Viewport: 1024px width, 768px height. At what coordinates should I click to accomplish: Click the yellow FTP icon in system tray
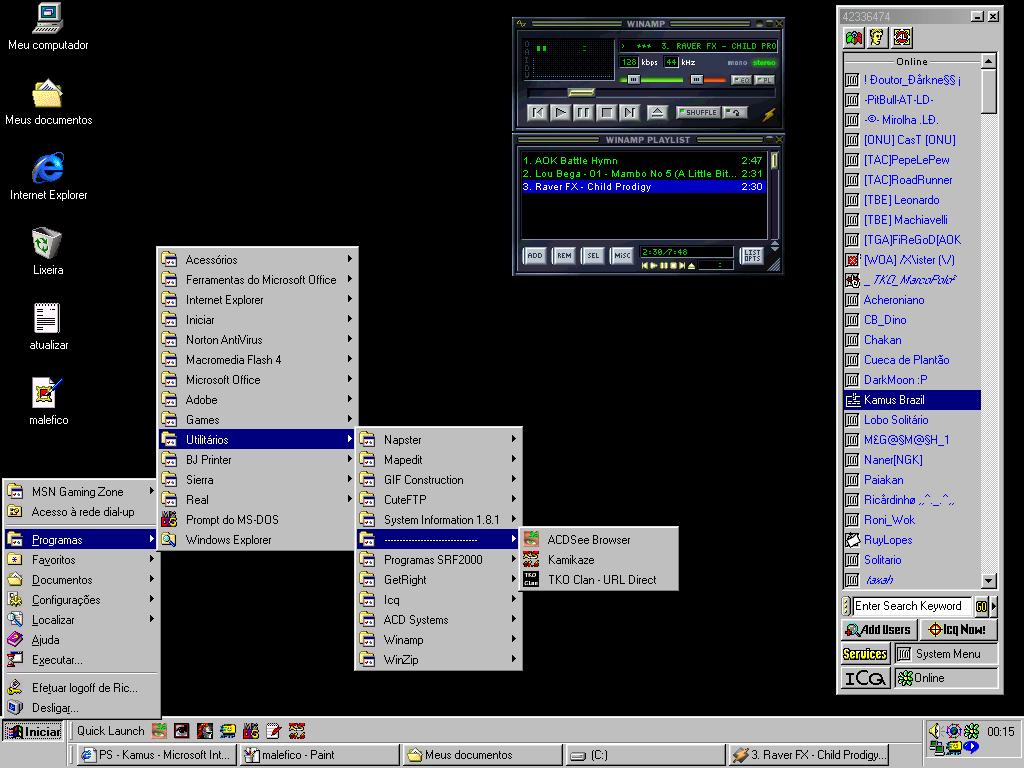[x=953, y=747]
